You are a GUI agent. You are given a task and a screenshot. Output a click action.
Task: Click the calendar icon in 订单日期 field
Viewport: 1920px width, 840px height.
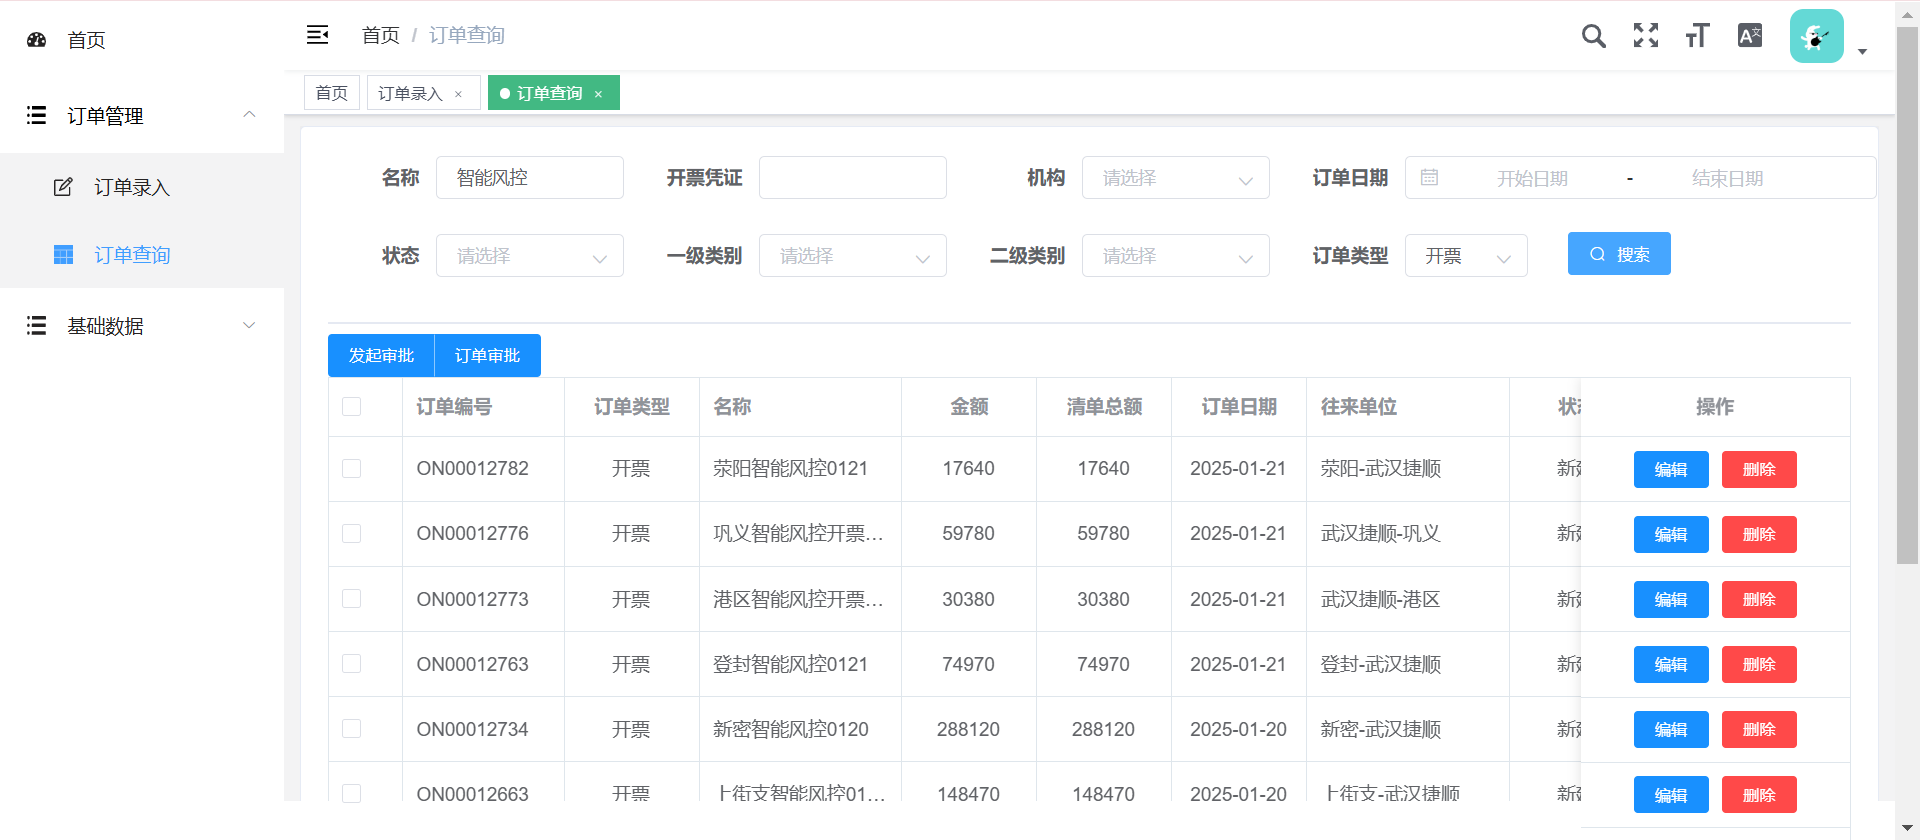click(1429, 178)
